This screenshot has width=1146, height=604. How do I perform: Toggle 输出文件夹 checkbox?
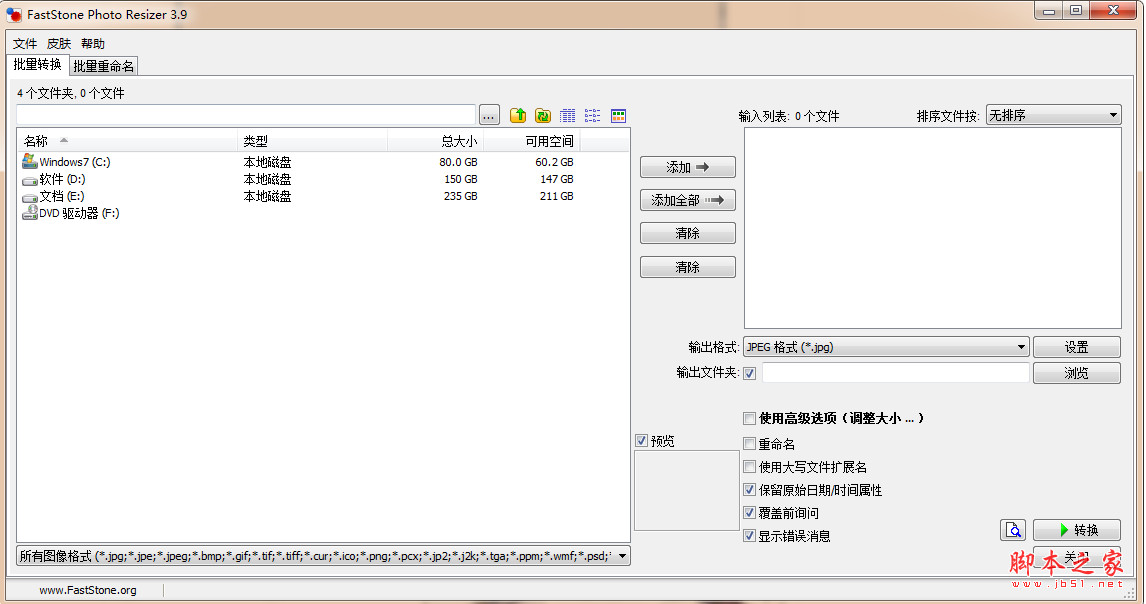[750, 373]
